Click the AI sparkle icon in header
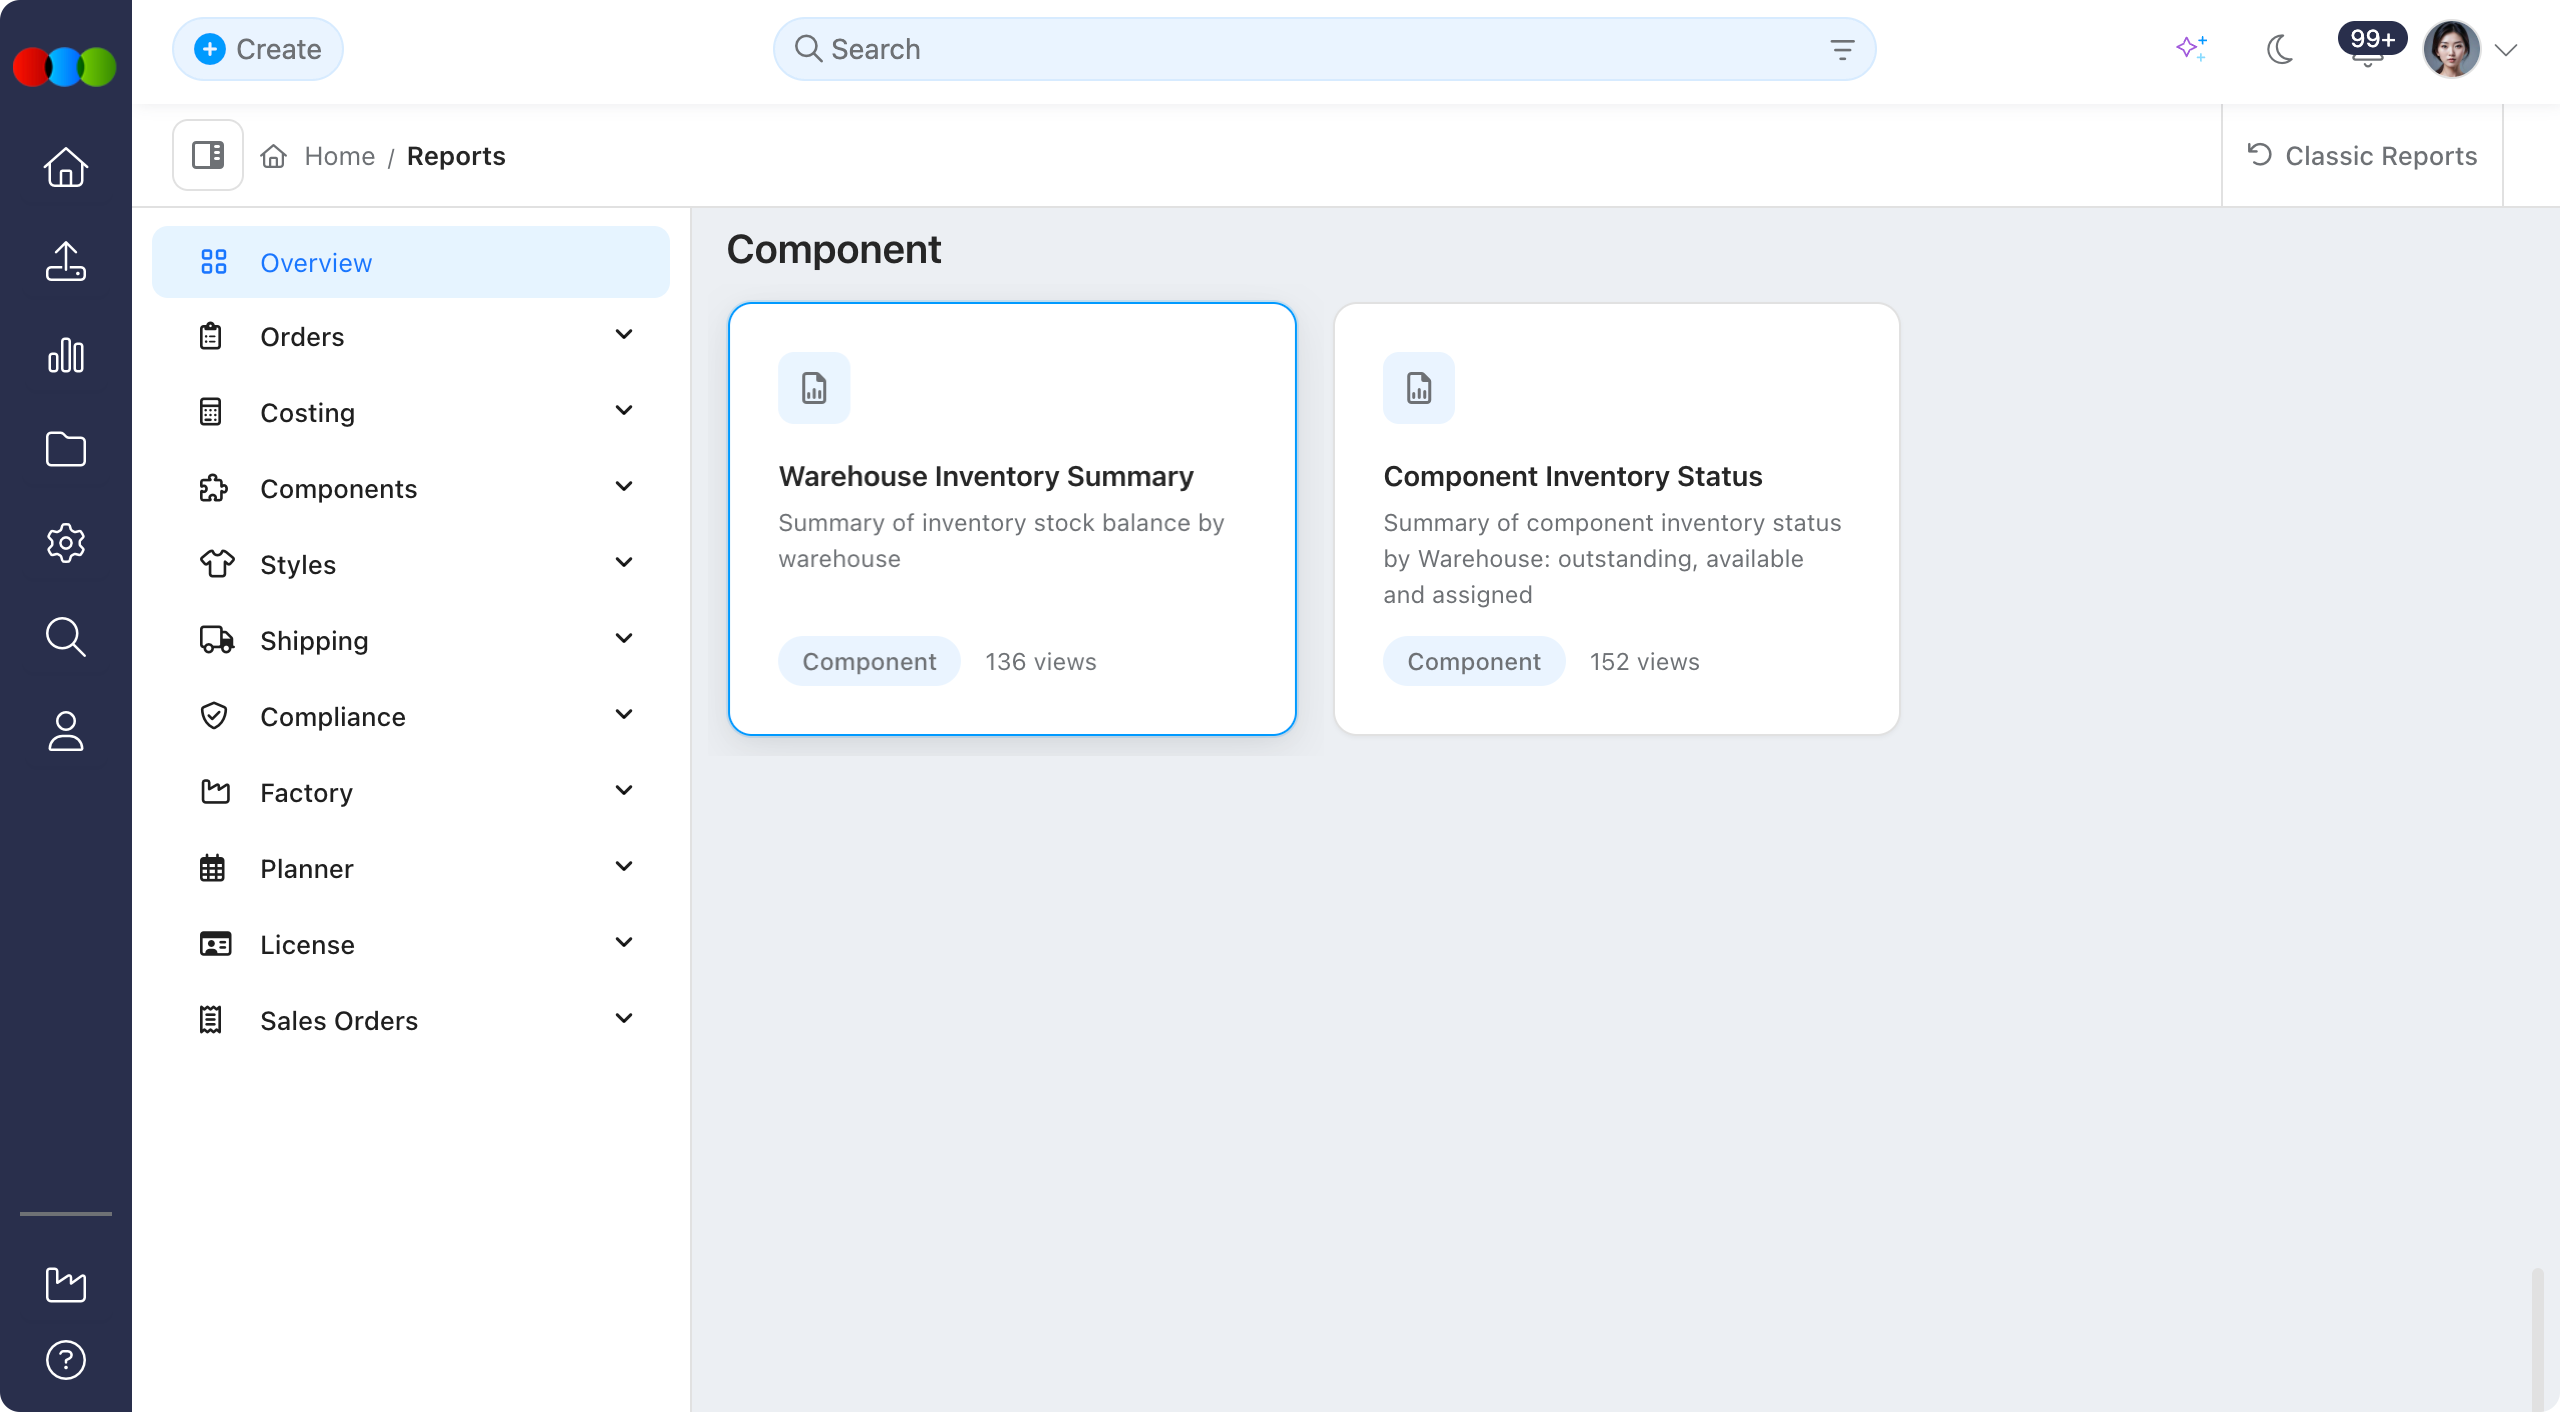This screenshot has width=2560, height=1412. click(x=2192, y=48)
